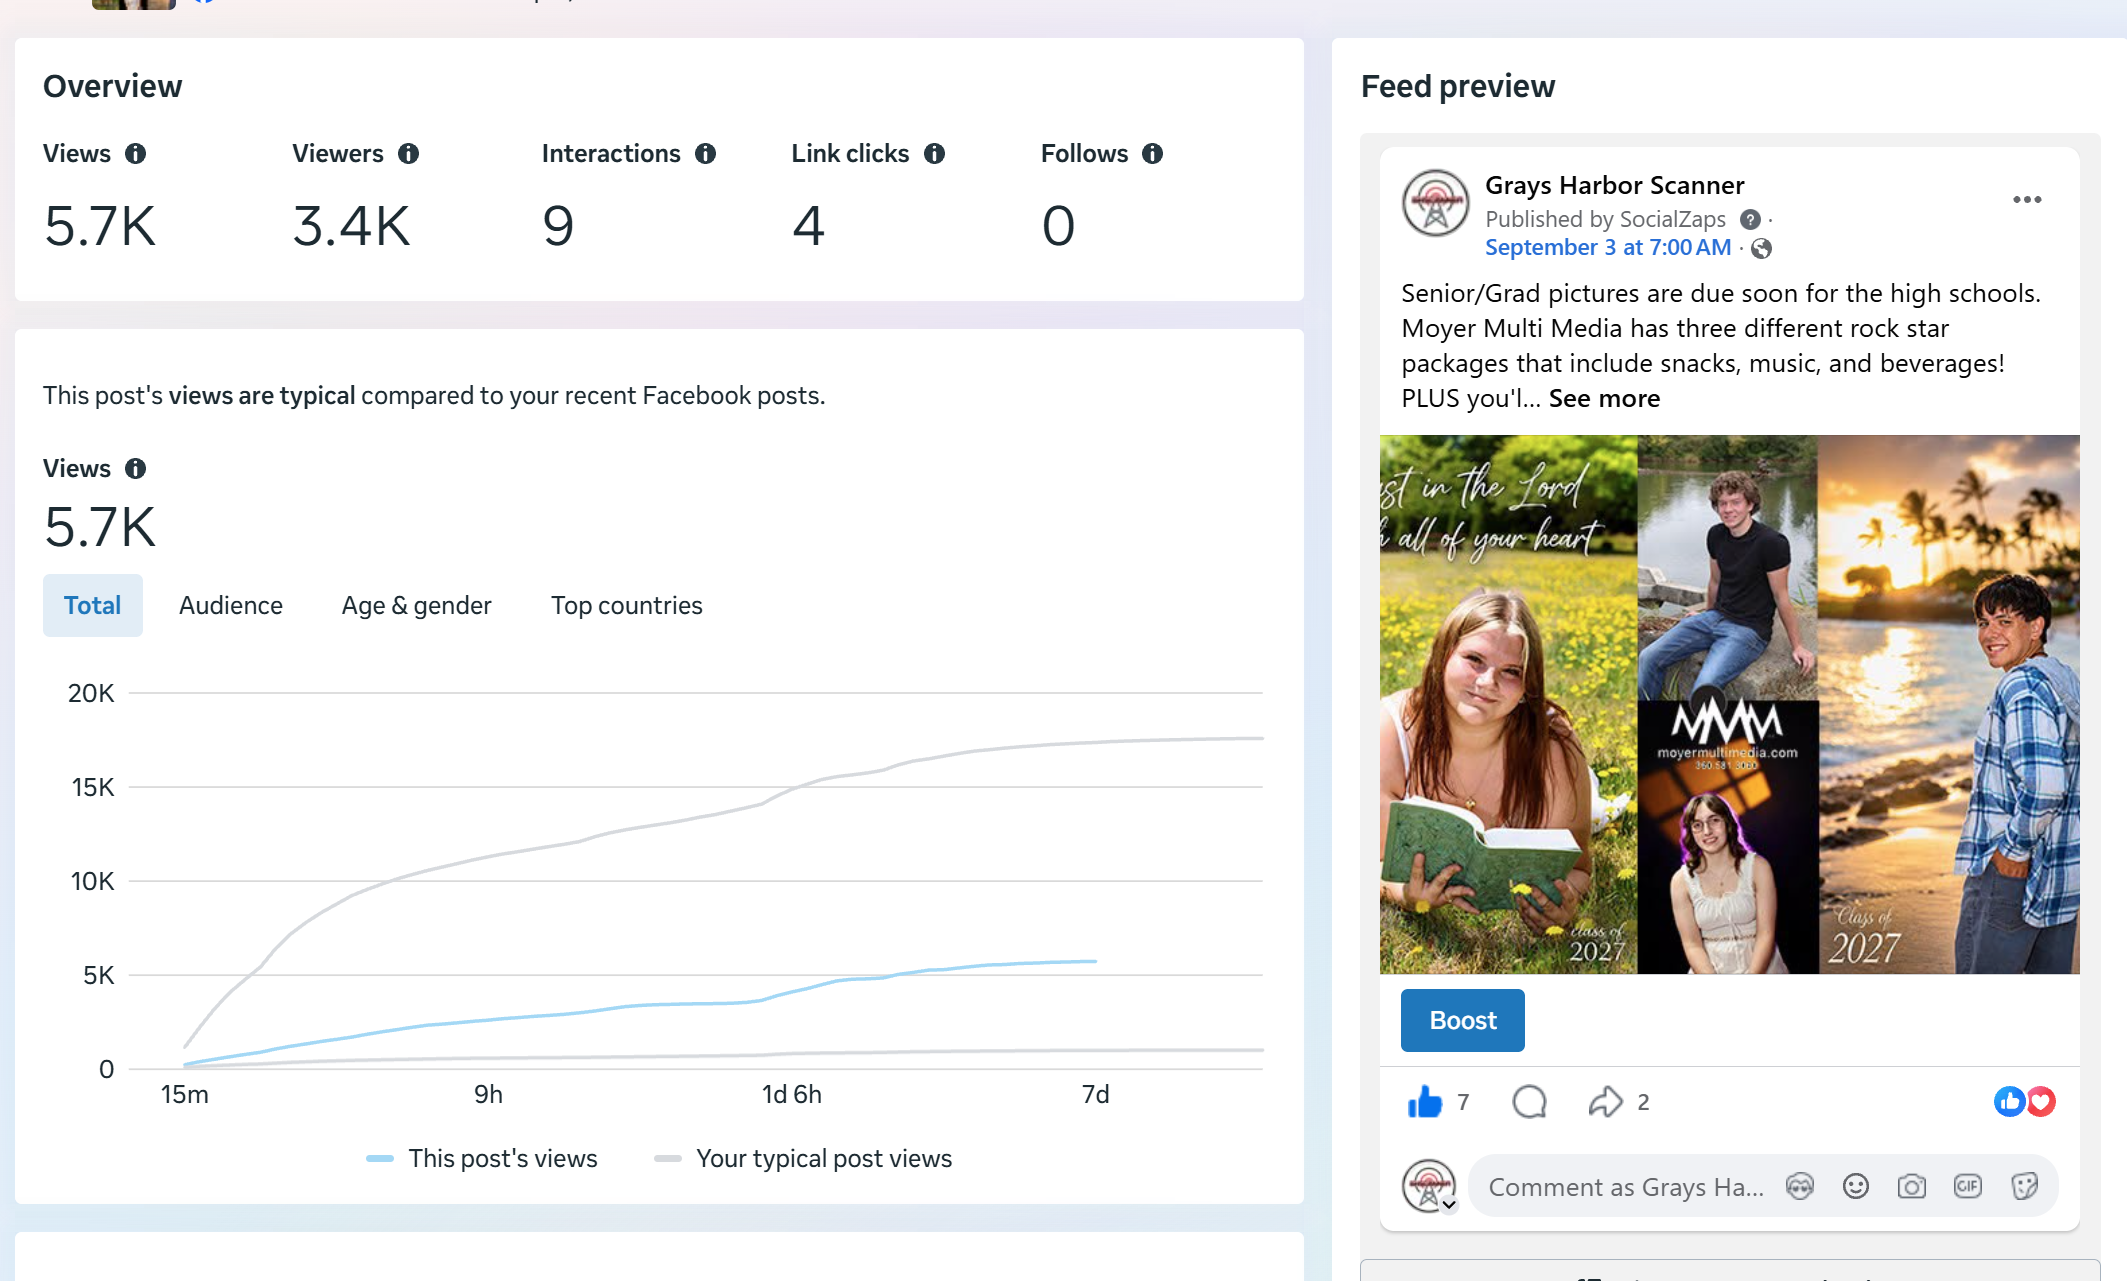The width and height of the screenshot is (2127, 1281).
Task: Click the info icon next to Views in Overview
Action: [135, 154]
